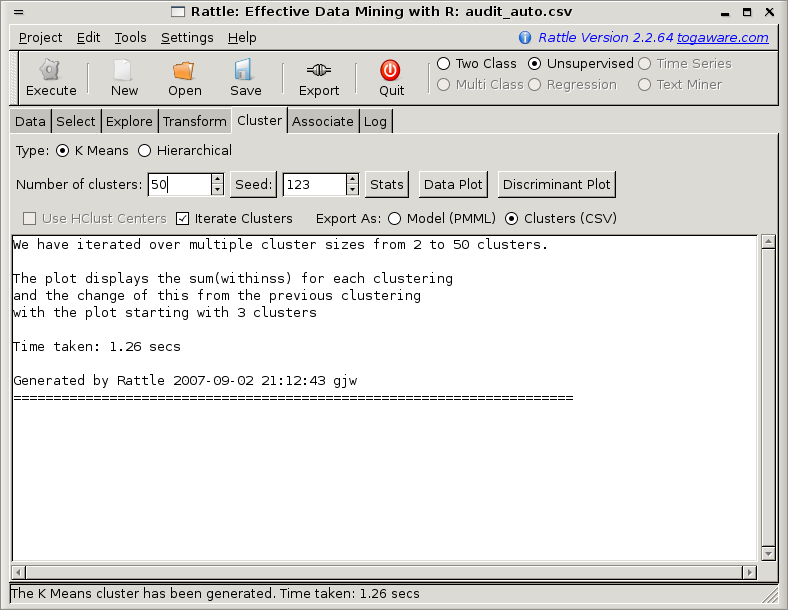Click the Stats button
The width and height of the screenshot is (788, 610).
(386, 184)
